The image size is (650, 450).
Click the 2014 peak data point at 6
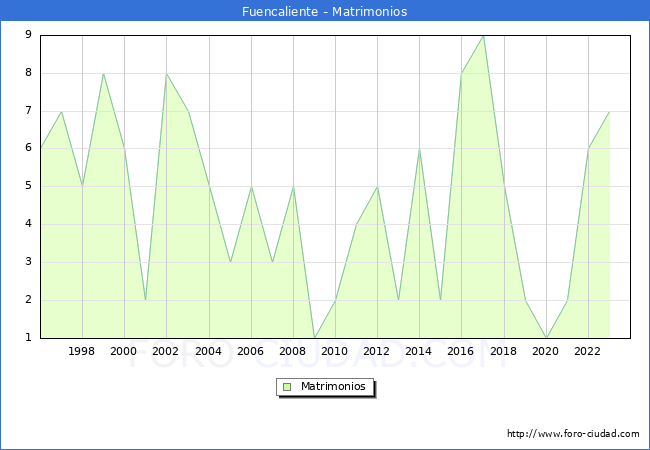pos(420,149)
